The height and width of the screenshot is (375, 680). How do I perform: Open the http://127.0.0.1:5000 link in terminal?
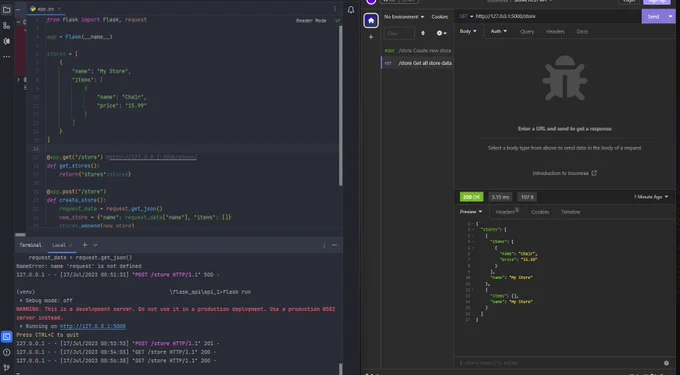pyautogui.click(x=93, y=326)
